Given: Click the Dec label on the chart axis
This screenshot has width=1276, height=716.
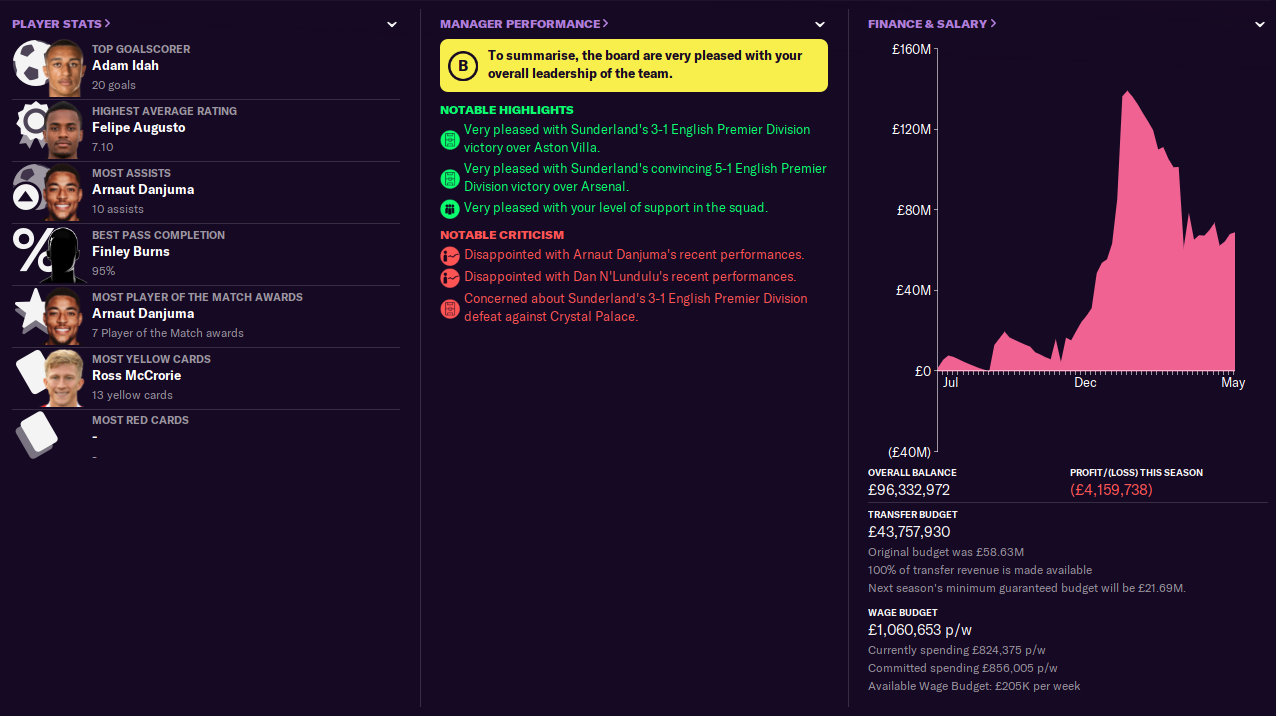Looking at the screenshot, I should point(1085,383).
